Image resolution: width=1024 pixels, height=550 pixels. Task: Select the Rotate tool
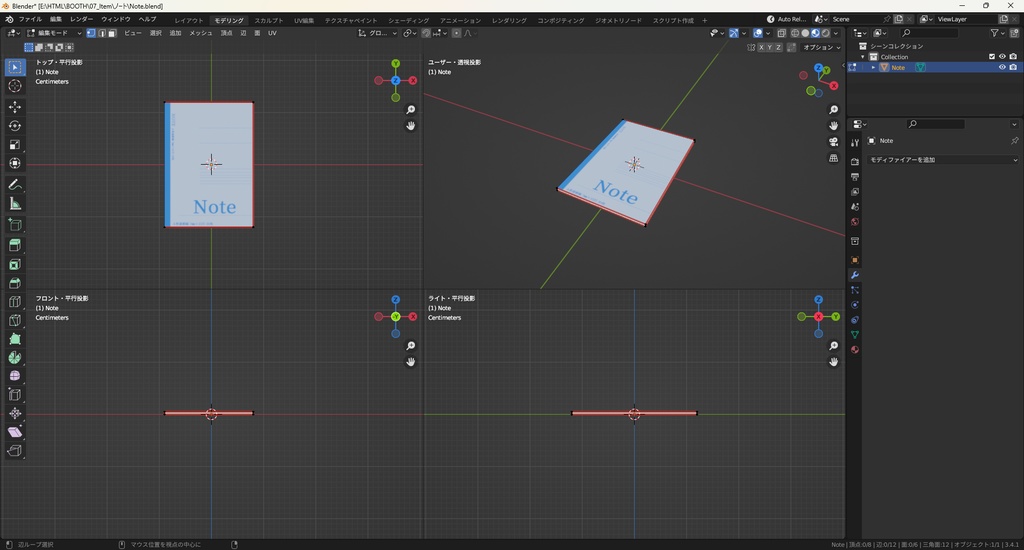tap(15, 125)
